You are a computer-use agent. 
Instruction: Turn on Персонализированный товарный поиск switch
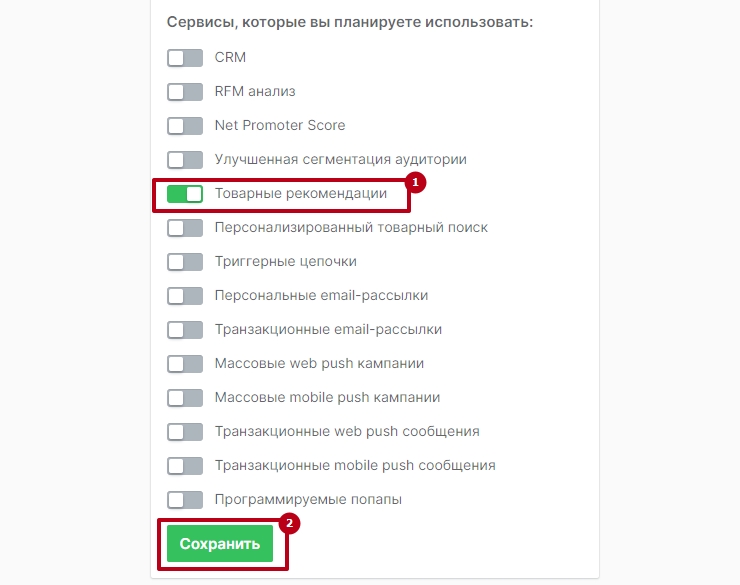(x=185, y=228)
